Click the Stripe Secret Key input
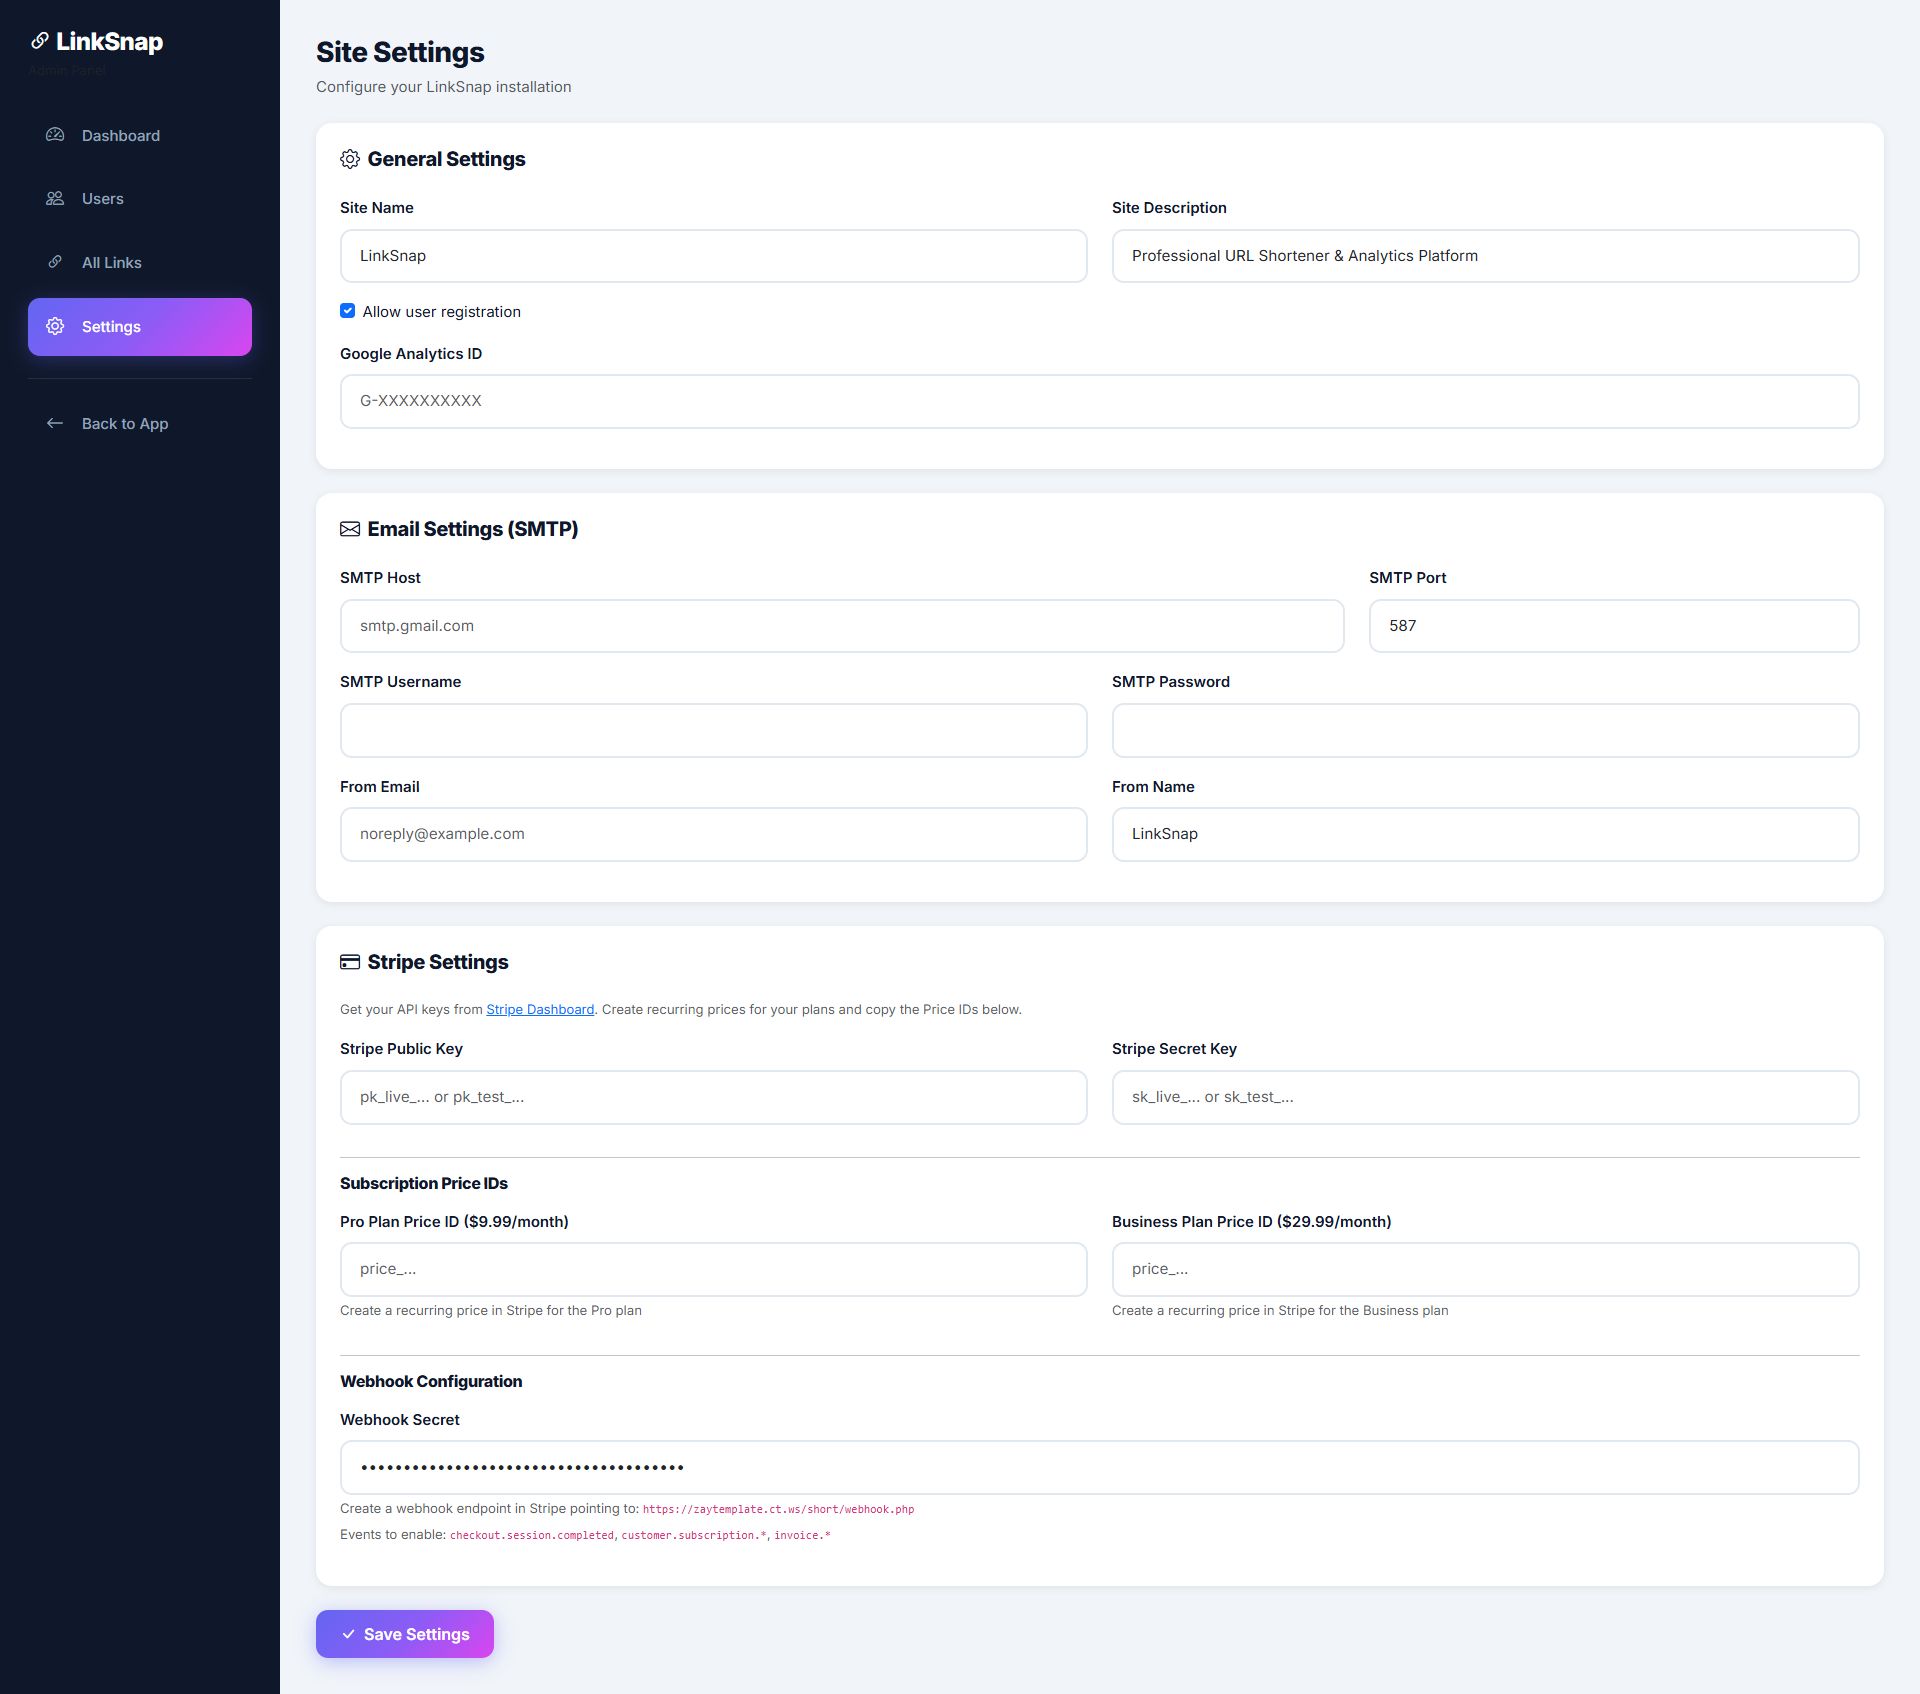 [x=1485, y=1098]
